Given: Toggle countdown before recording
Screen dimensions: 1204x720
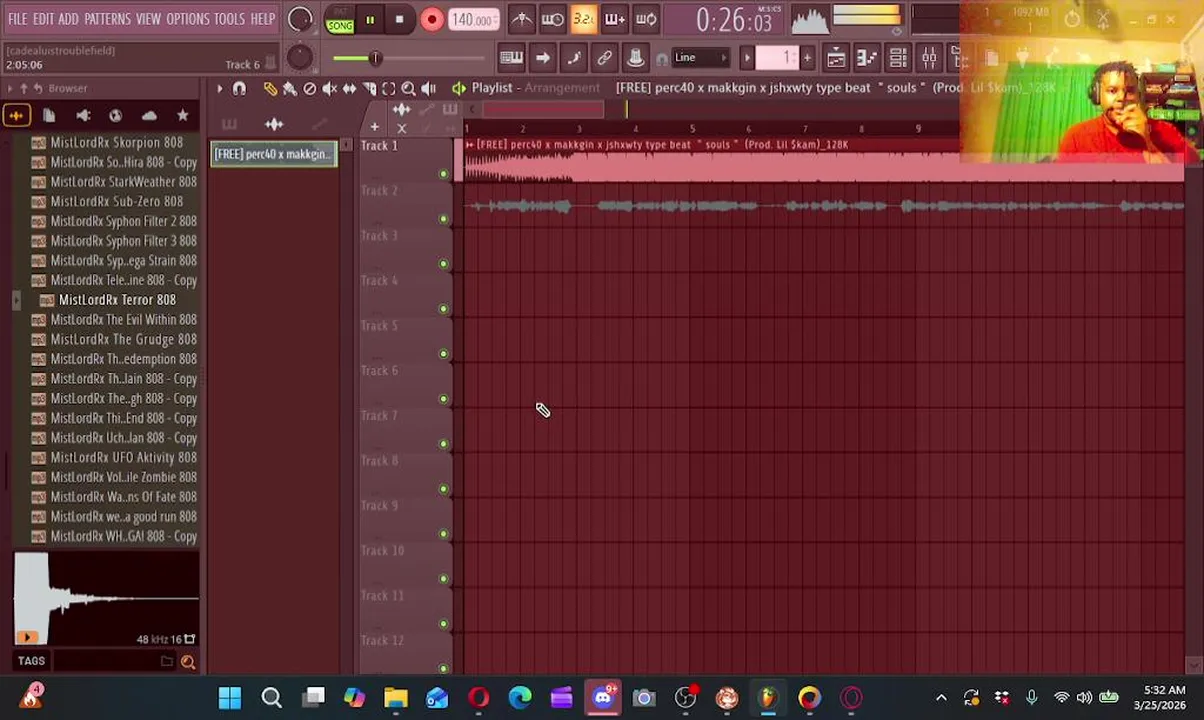Looking at the screenshot, I should pos(584,19).
